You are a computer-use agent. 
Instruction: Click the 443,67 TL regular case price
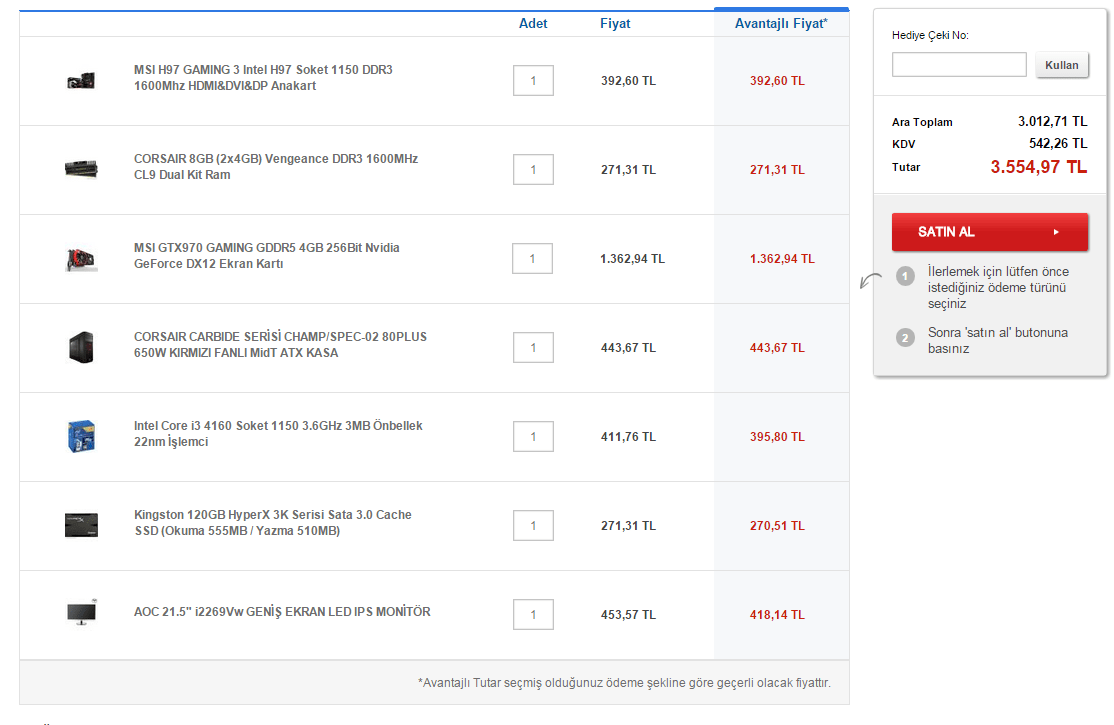[x=628, y=348]
